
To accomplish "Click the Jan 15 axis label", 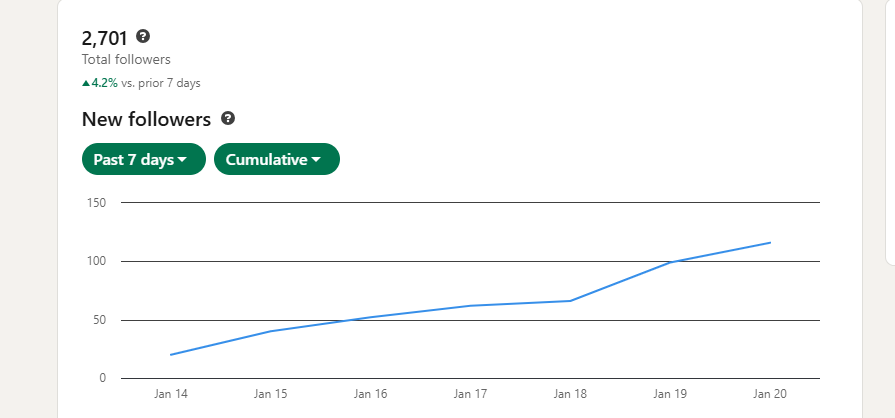I will pos(271,394).
